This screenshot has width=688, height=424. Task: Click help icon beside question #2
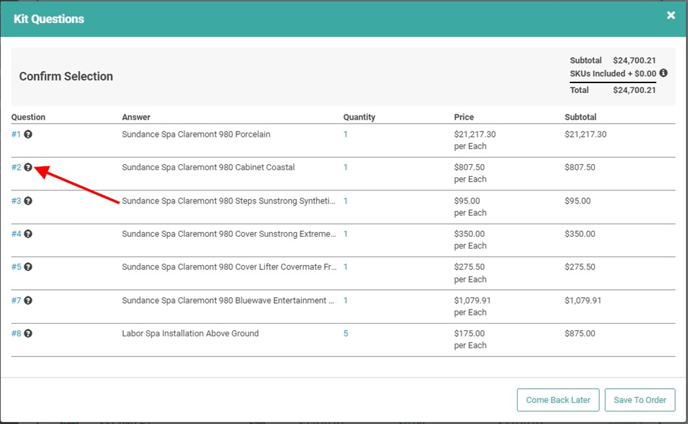[28, 168]
